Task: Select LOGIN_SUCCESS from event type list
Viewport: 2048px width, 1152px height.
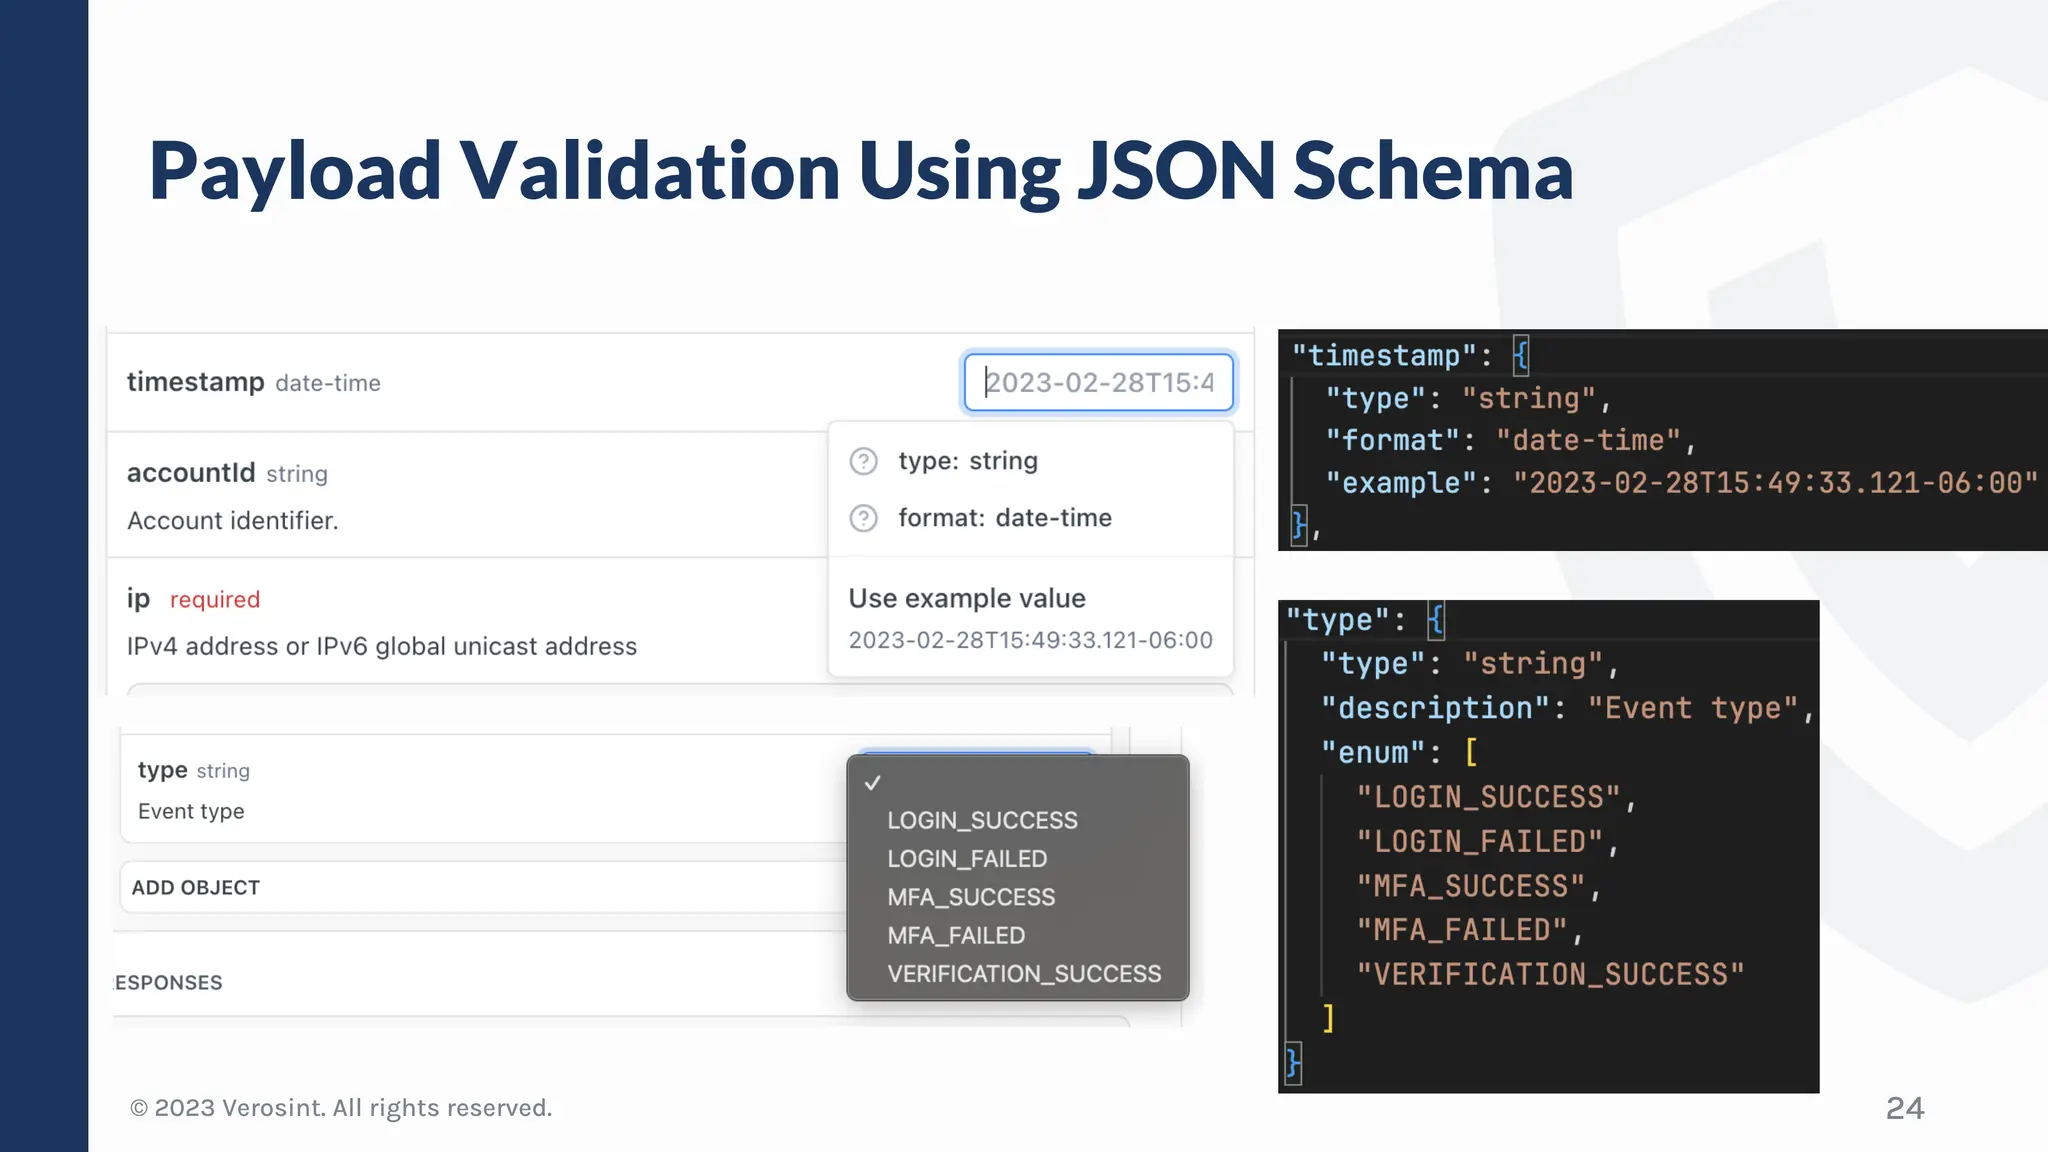Action: 982,820
